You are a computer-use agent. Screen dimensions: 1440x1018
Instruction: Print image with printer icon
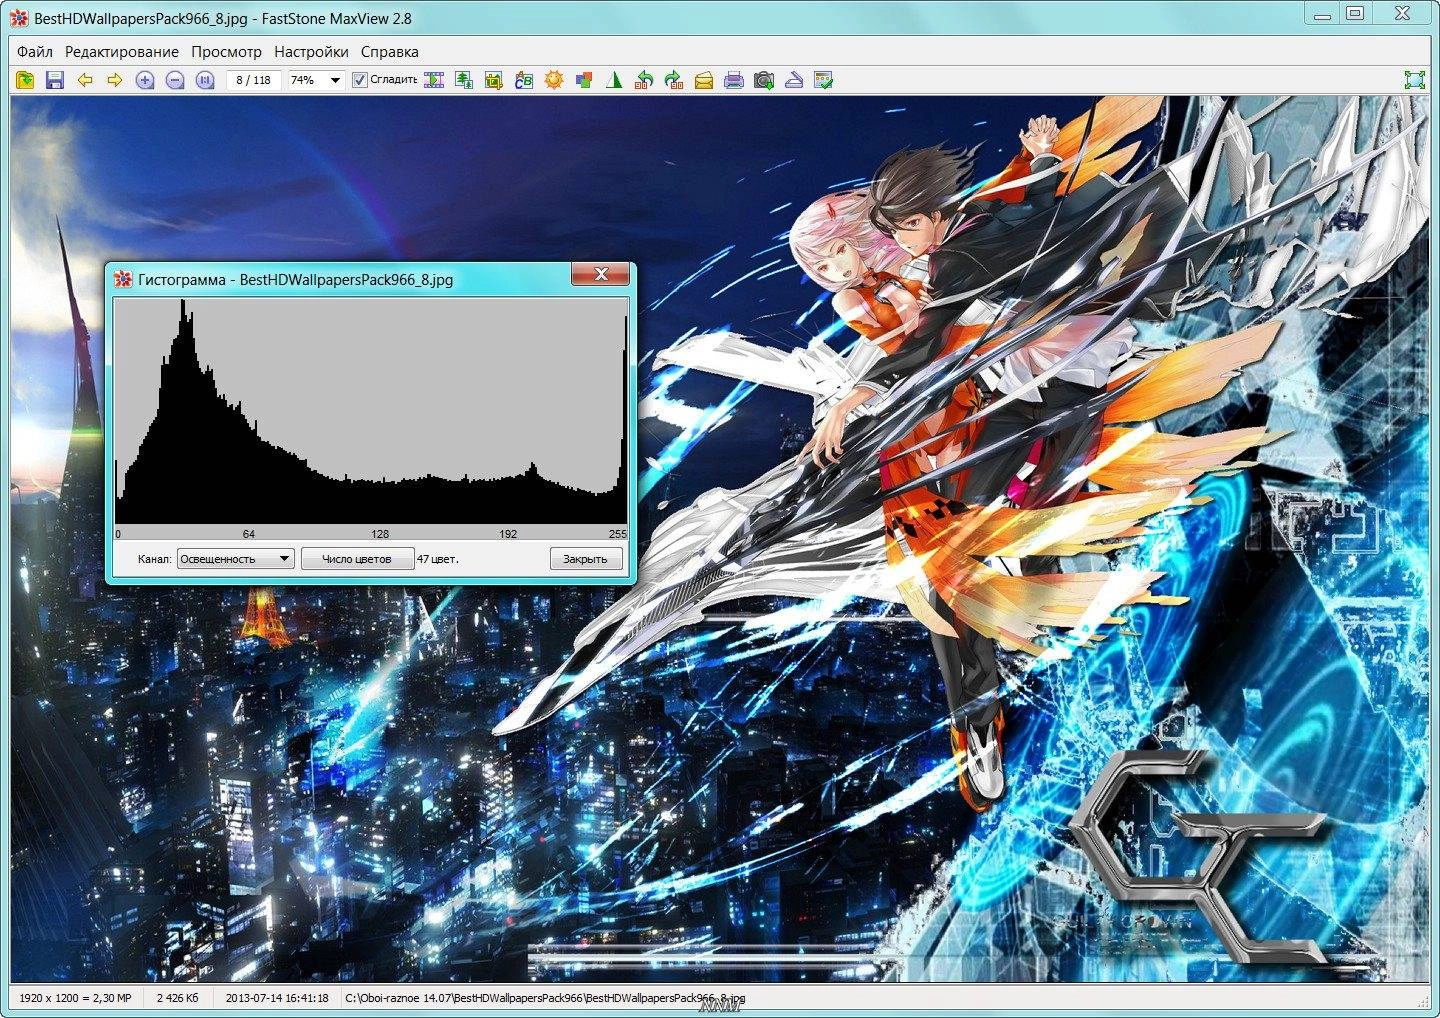(x=734, y=80)
